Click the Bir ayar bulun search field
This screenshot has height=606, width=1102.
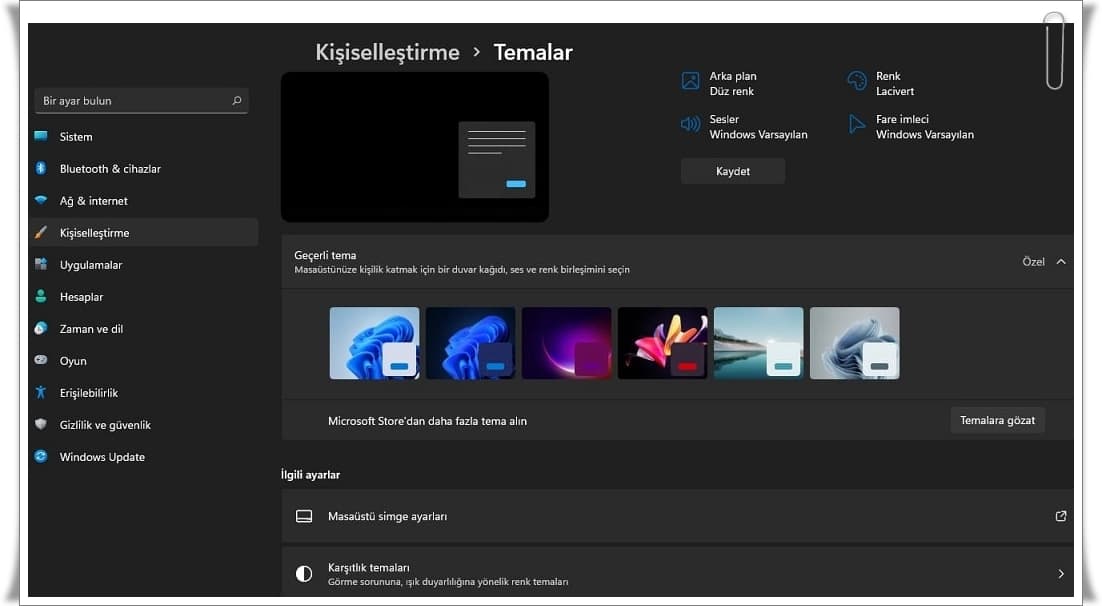tap(141, 101)
